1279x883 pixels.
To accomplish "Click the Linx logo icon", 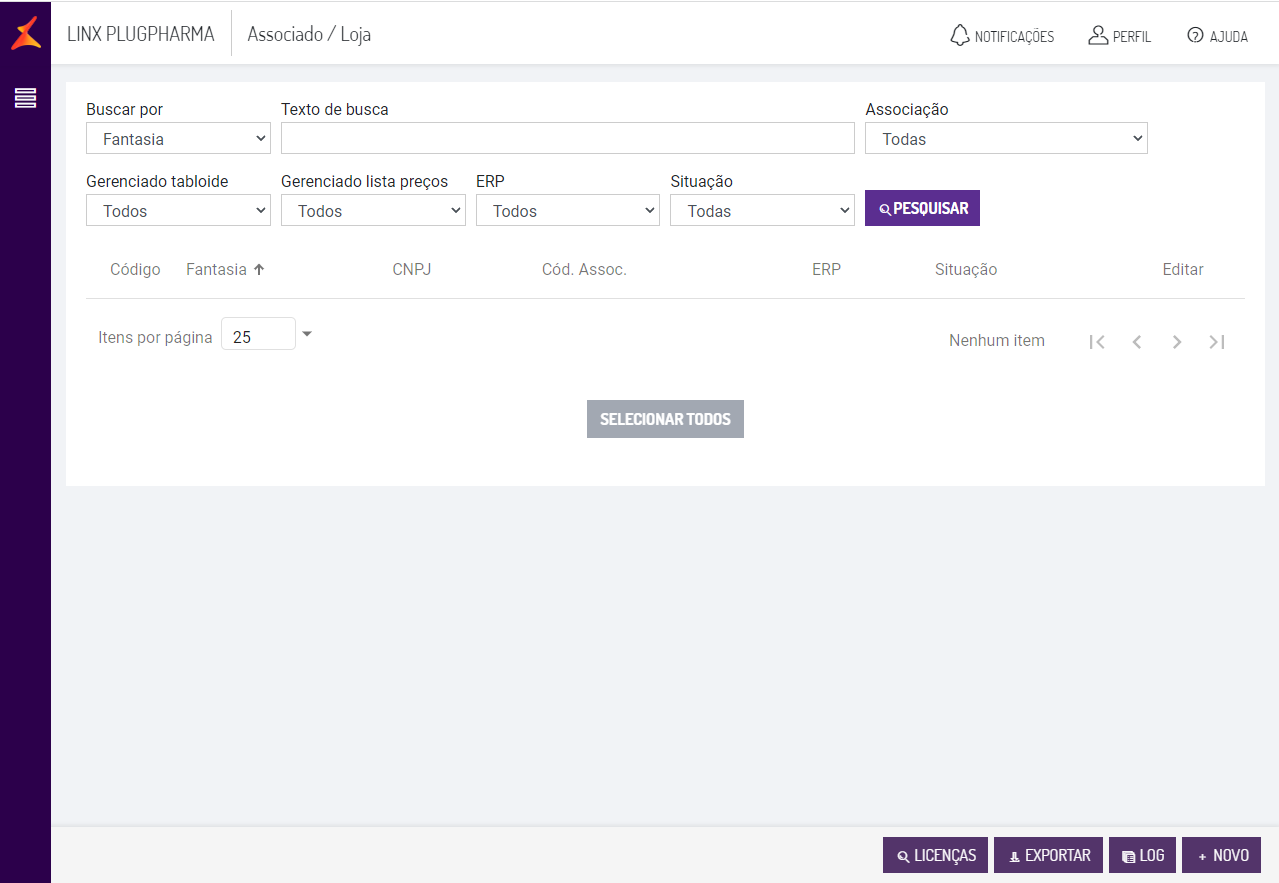I will point(26,33).
